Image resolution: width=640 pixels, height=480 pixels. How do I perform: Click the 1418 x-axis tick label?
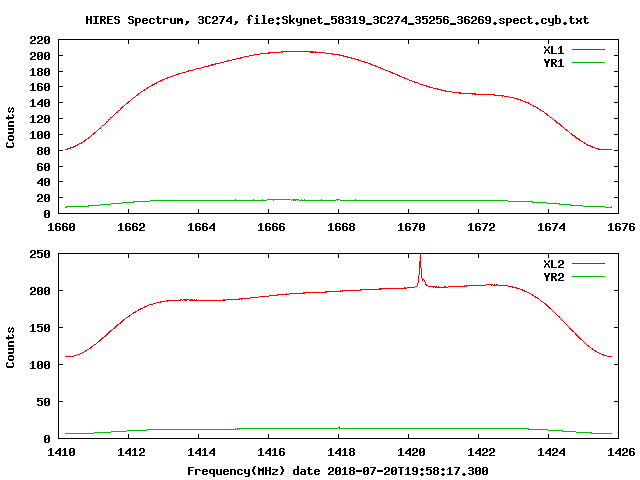coord(341,452)
